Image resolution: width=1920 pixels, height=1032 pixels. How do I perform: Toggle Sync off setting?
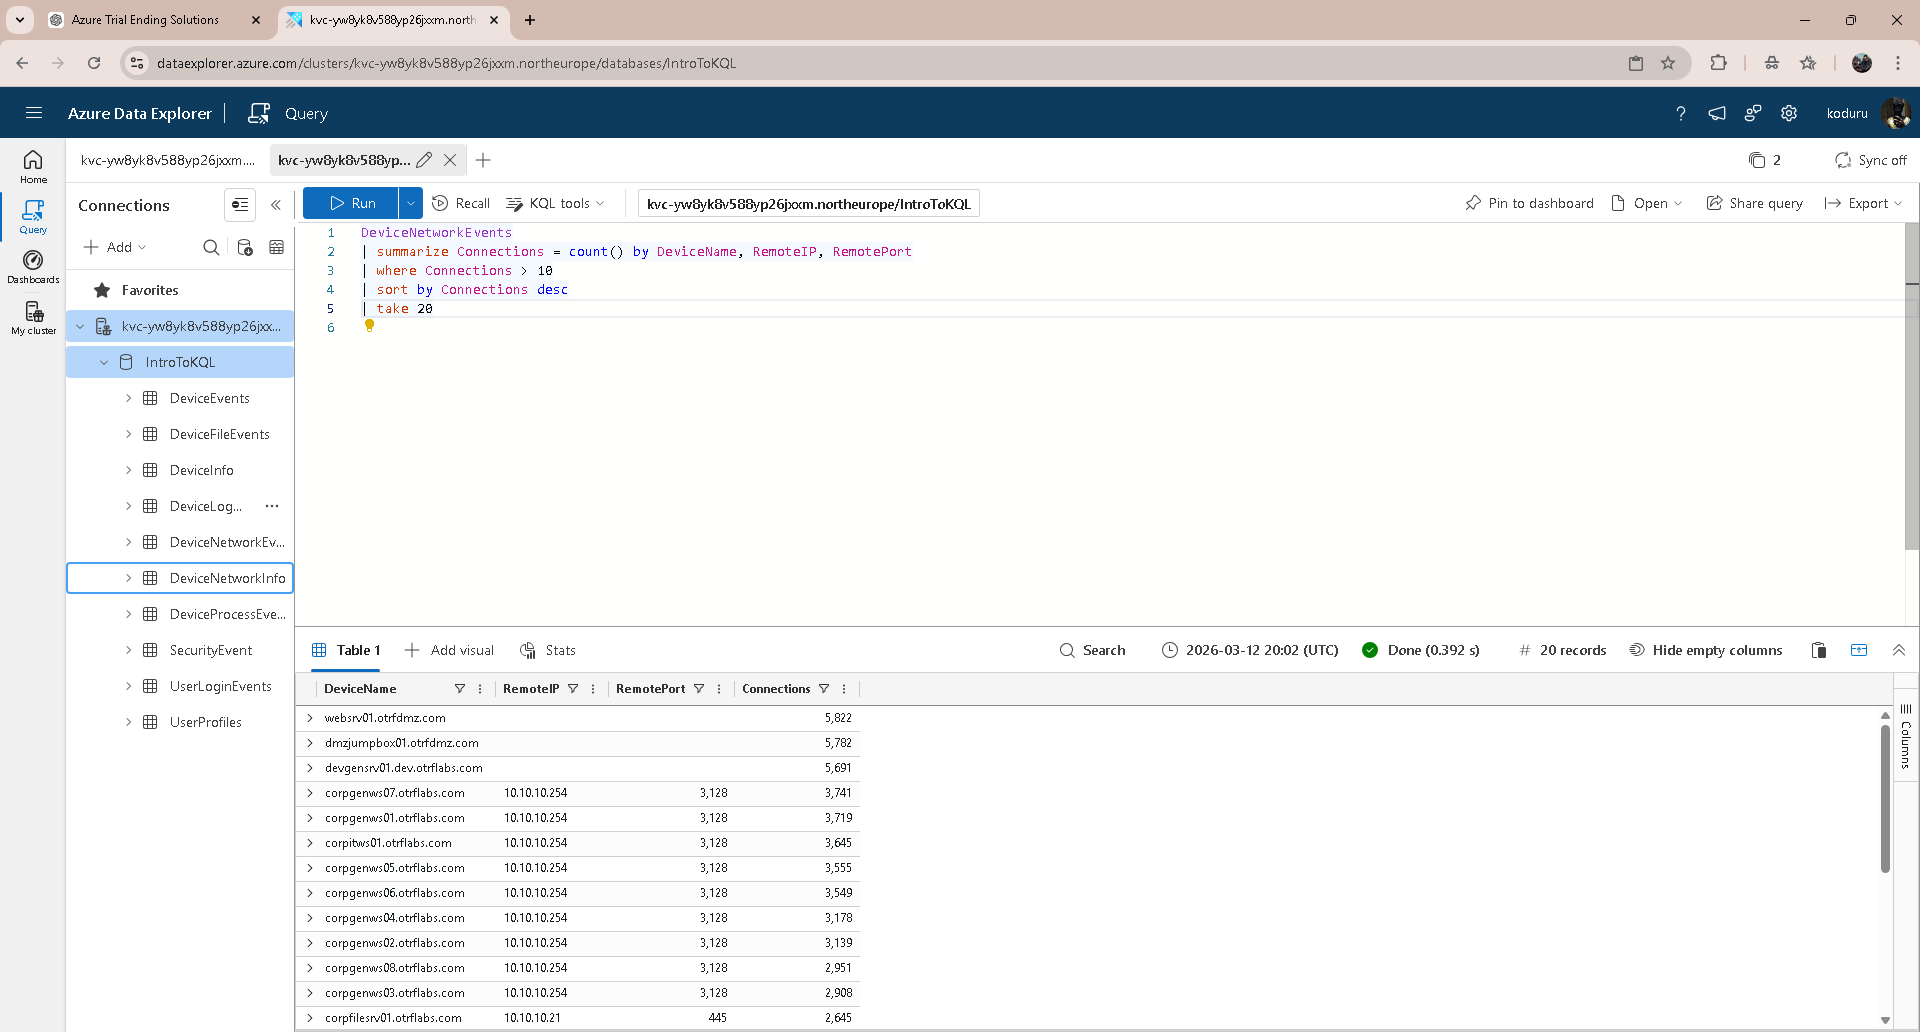click(x=1870, y=160)
